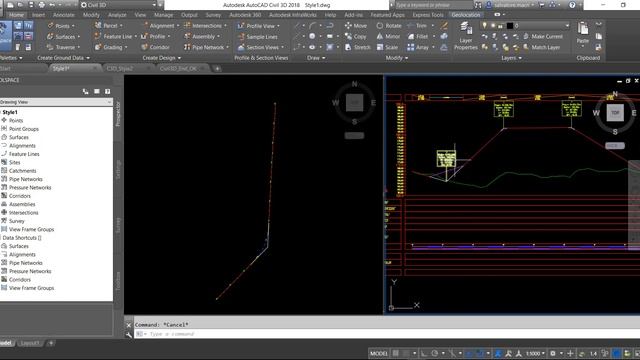Click the Profile View tool
Viewport: 640px width, 360px height.
(259, 26)
